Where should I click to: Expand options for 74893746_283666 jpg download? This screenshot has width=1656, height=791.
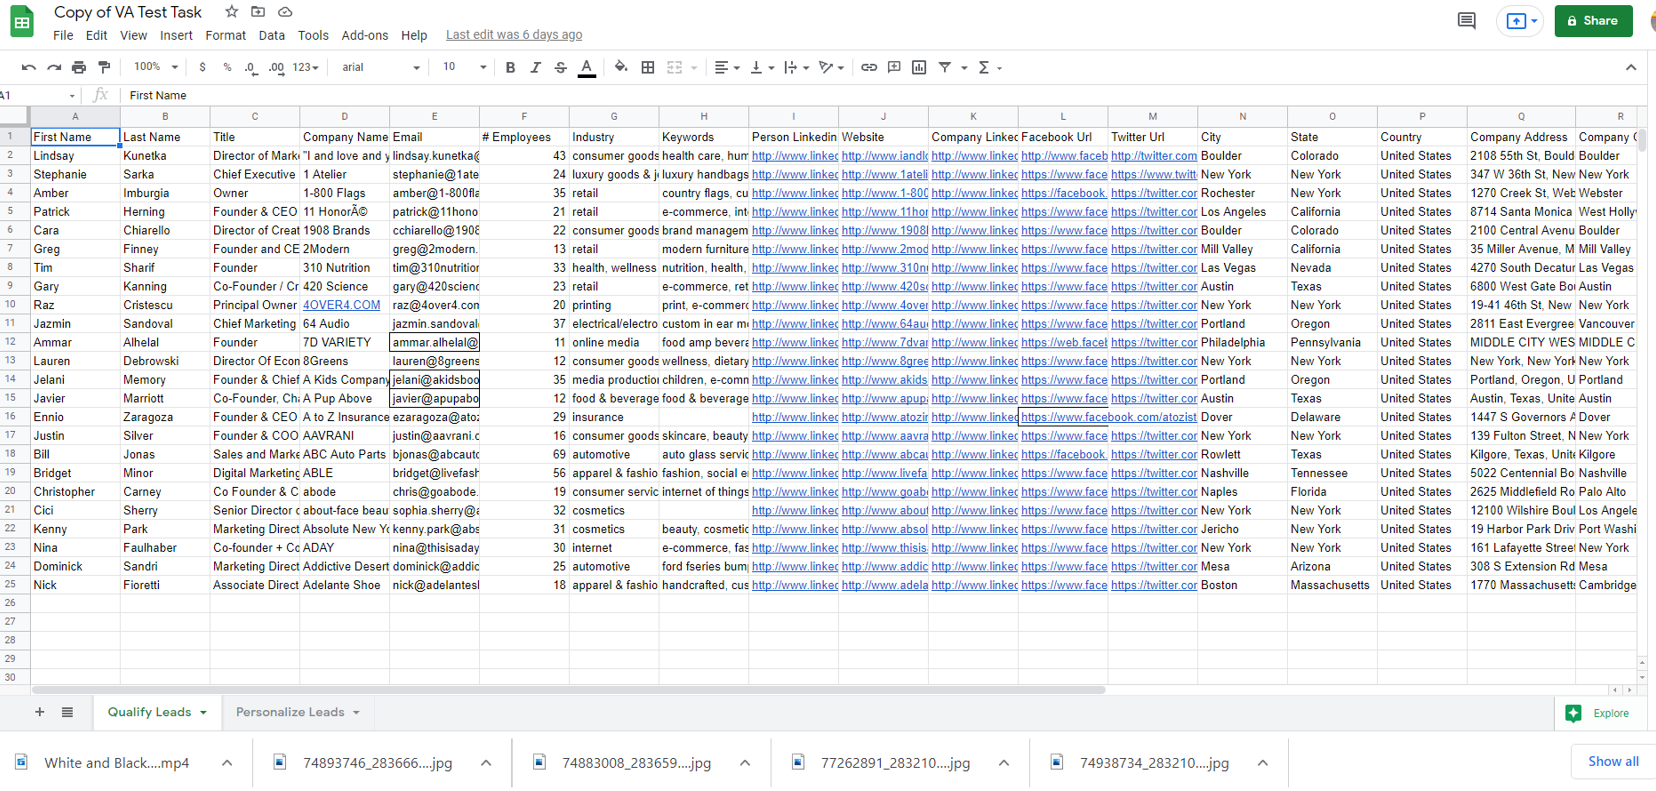pos(486,763)
